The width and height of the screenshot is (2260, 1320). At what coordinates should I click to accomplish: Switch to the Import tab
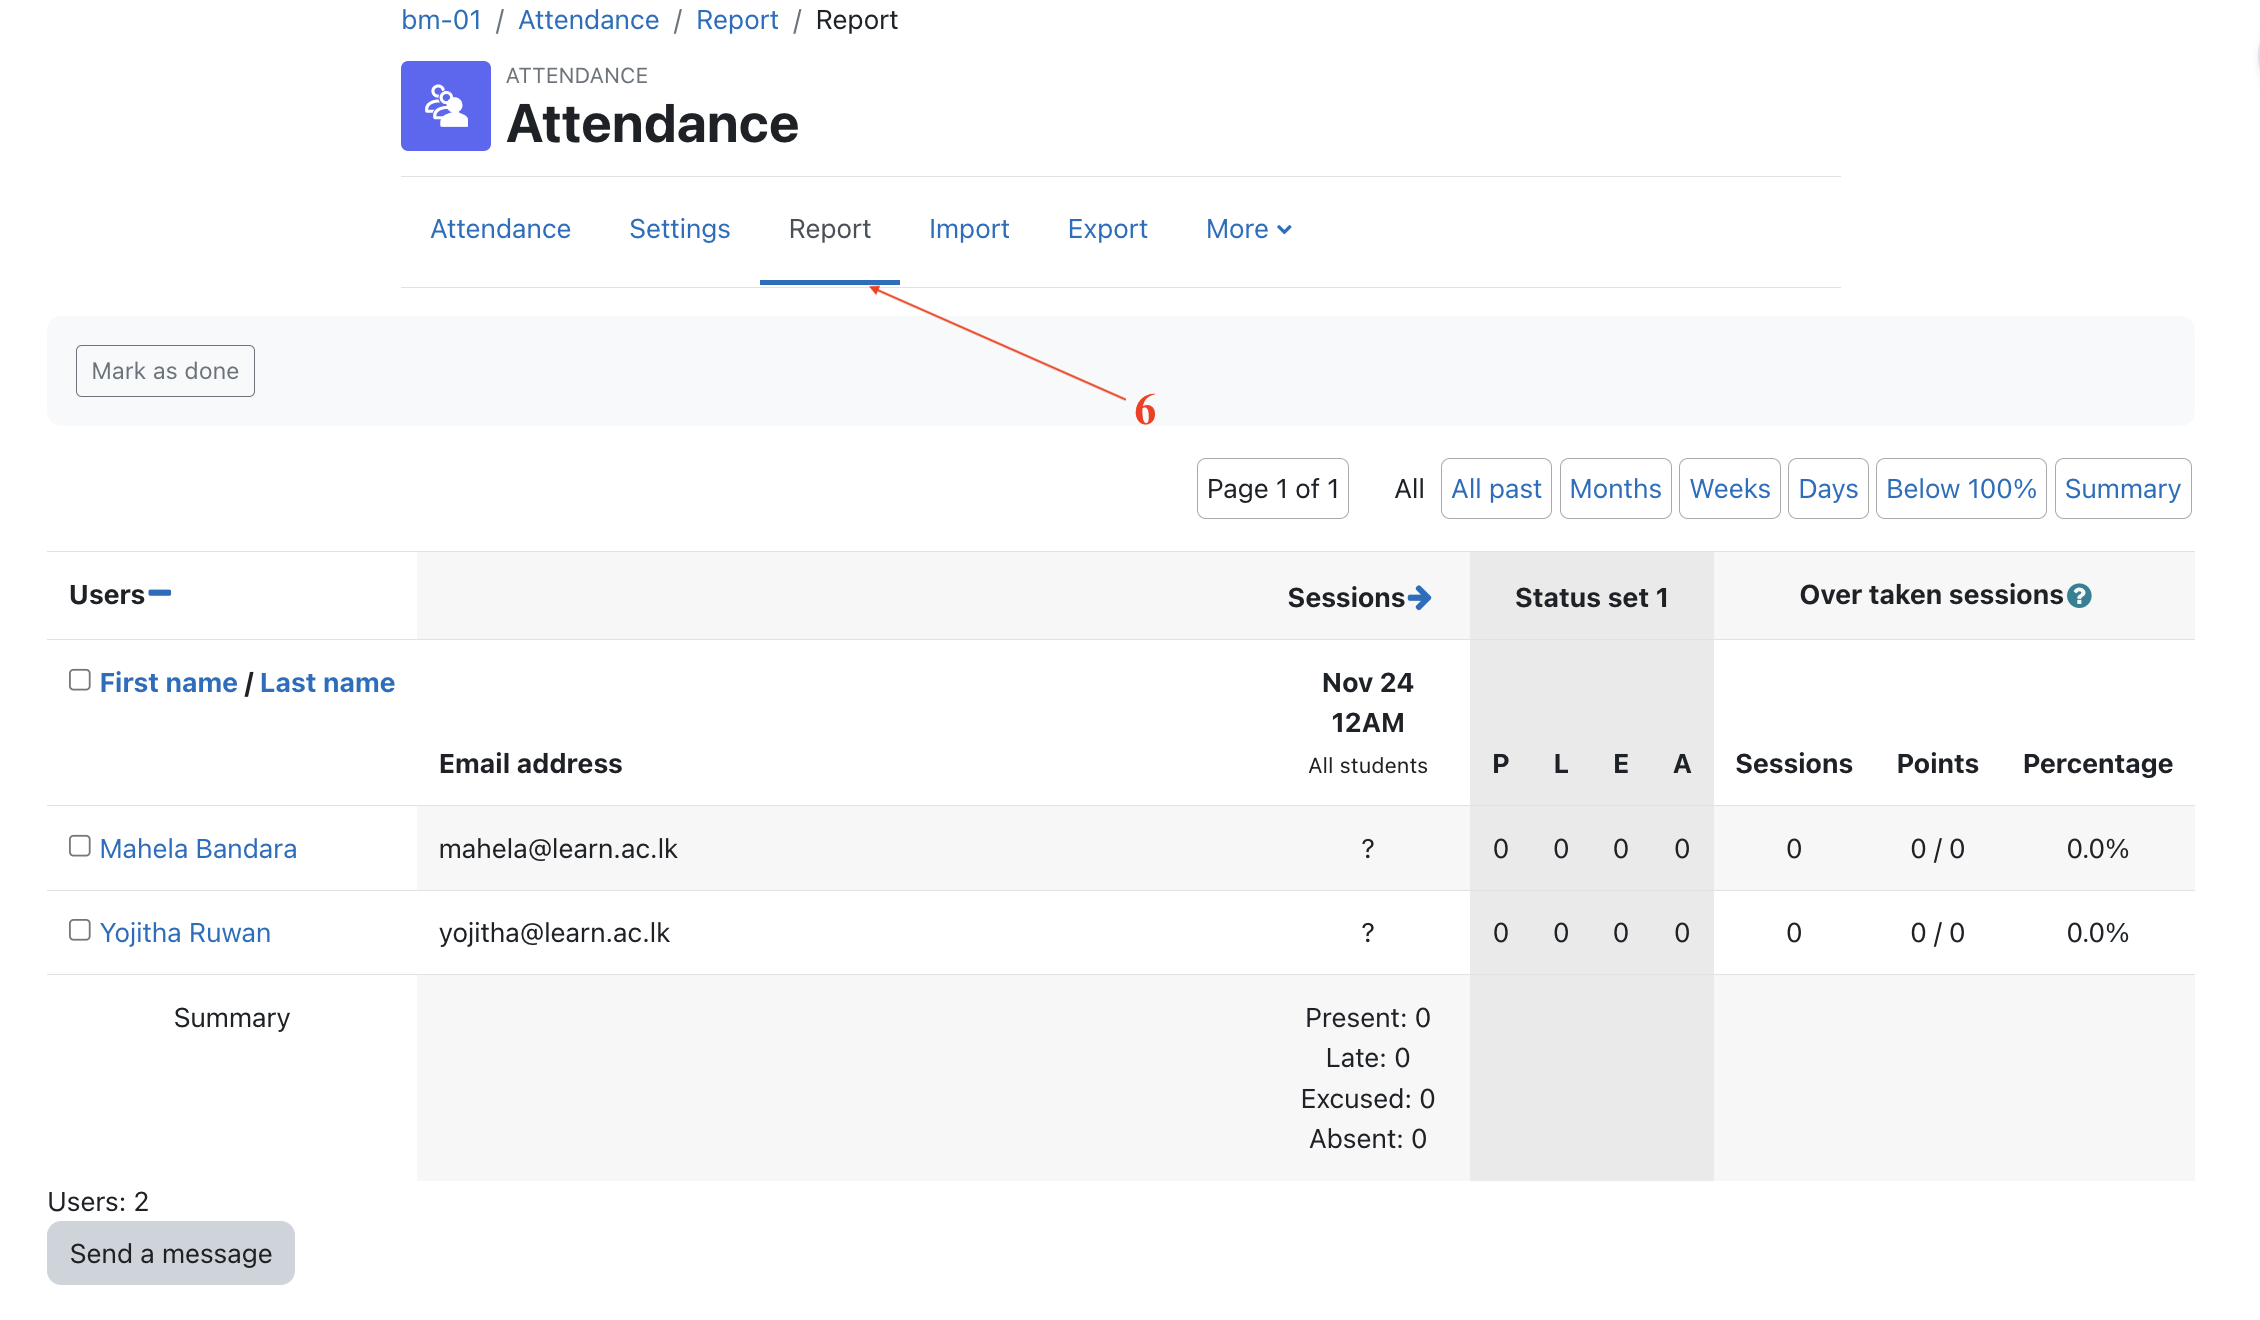[x=968, y=229]
